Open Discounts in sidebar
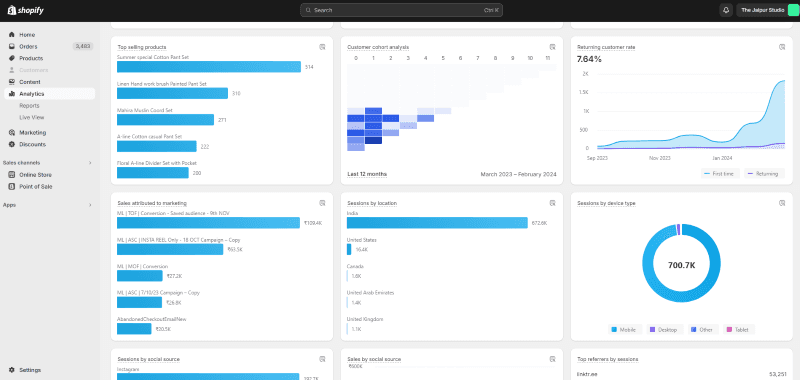 (49, 144)
